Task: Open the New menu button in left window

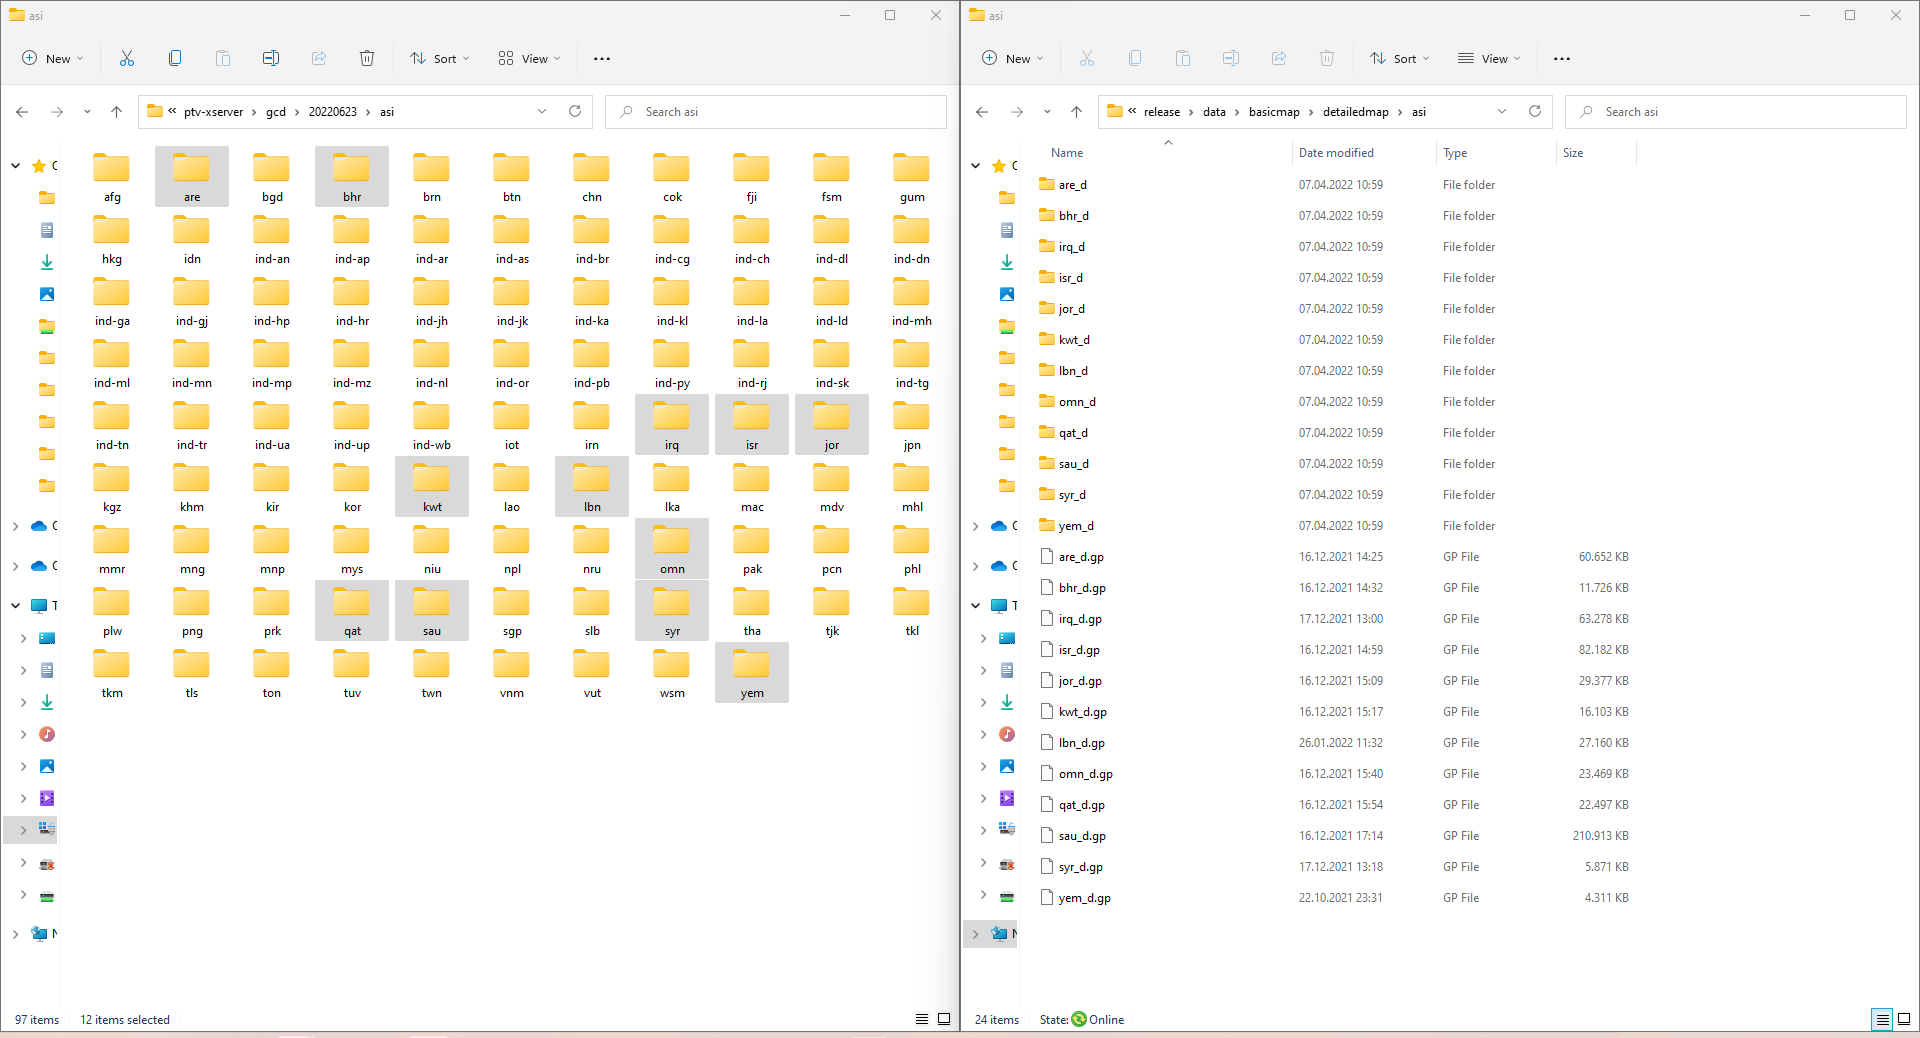Action: tap(53, 59)
